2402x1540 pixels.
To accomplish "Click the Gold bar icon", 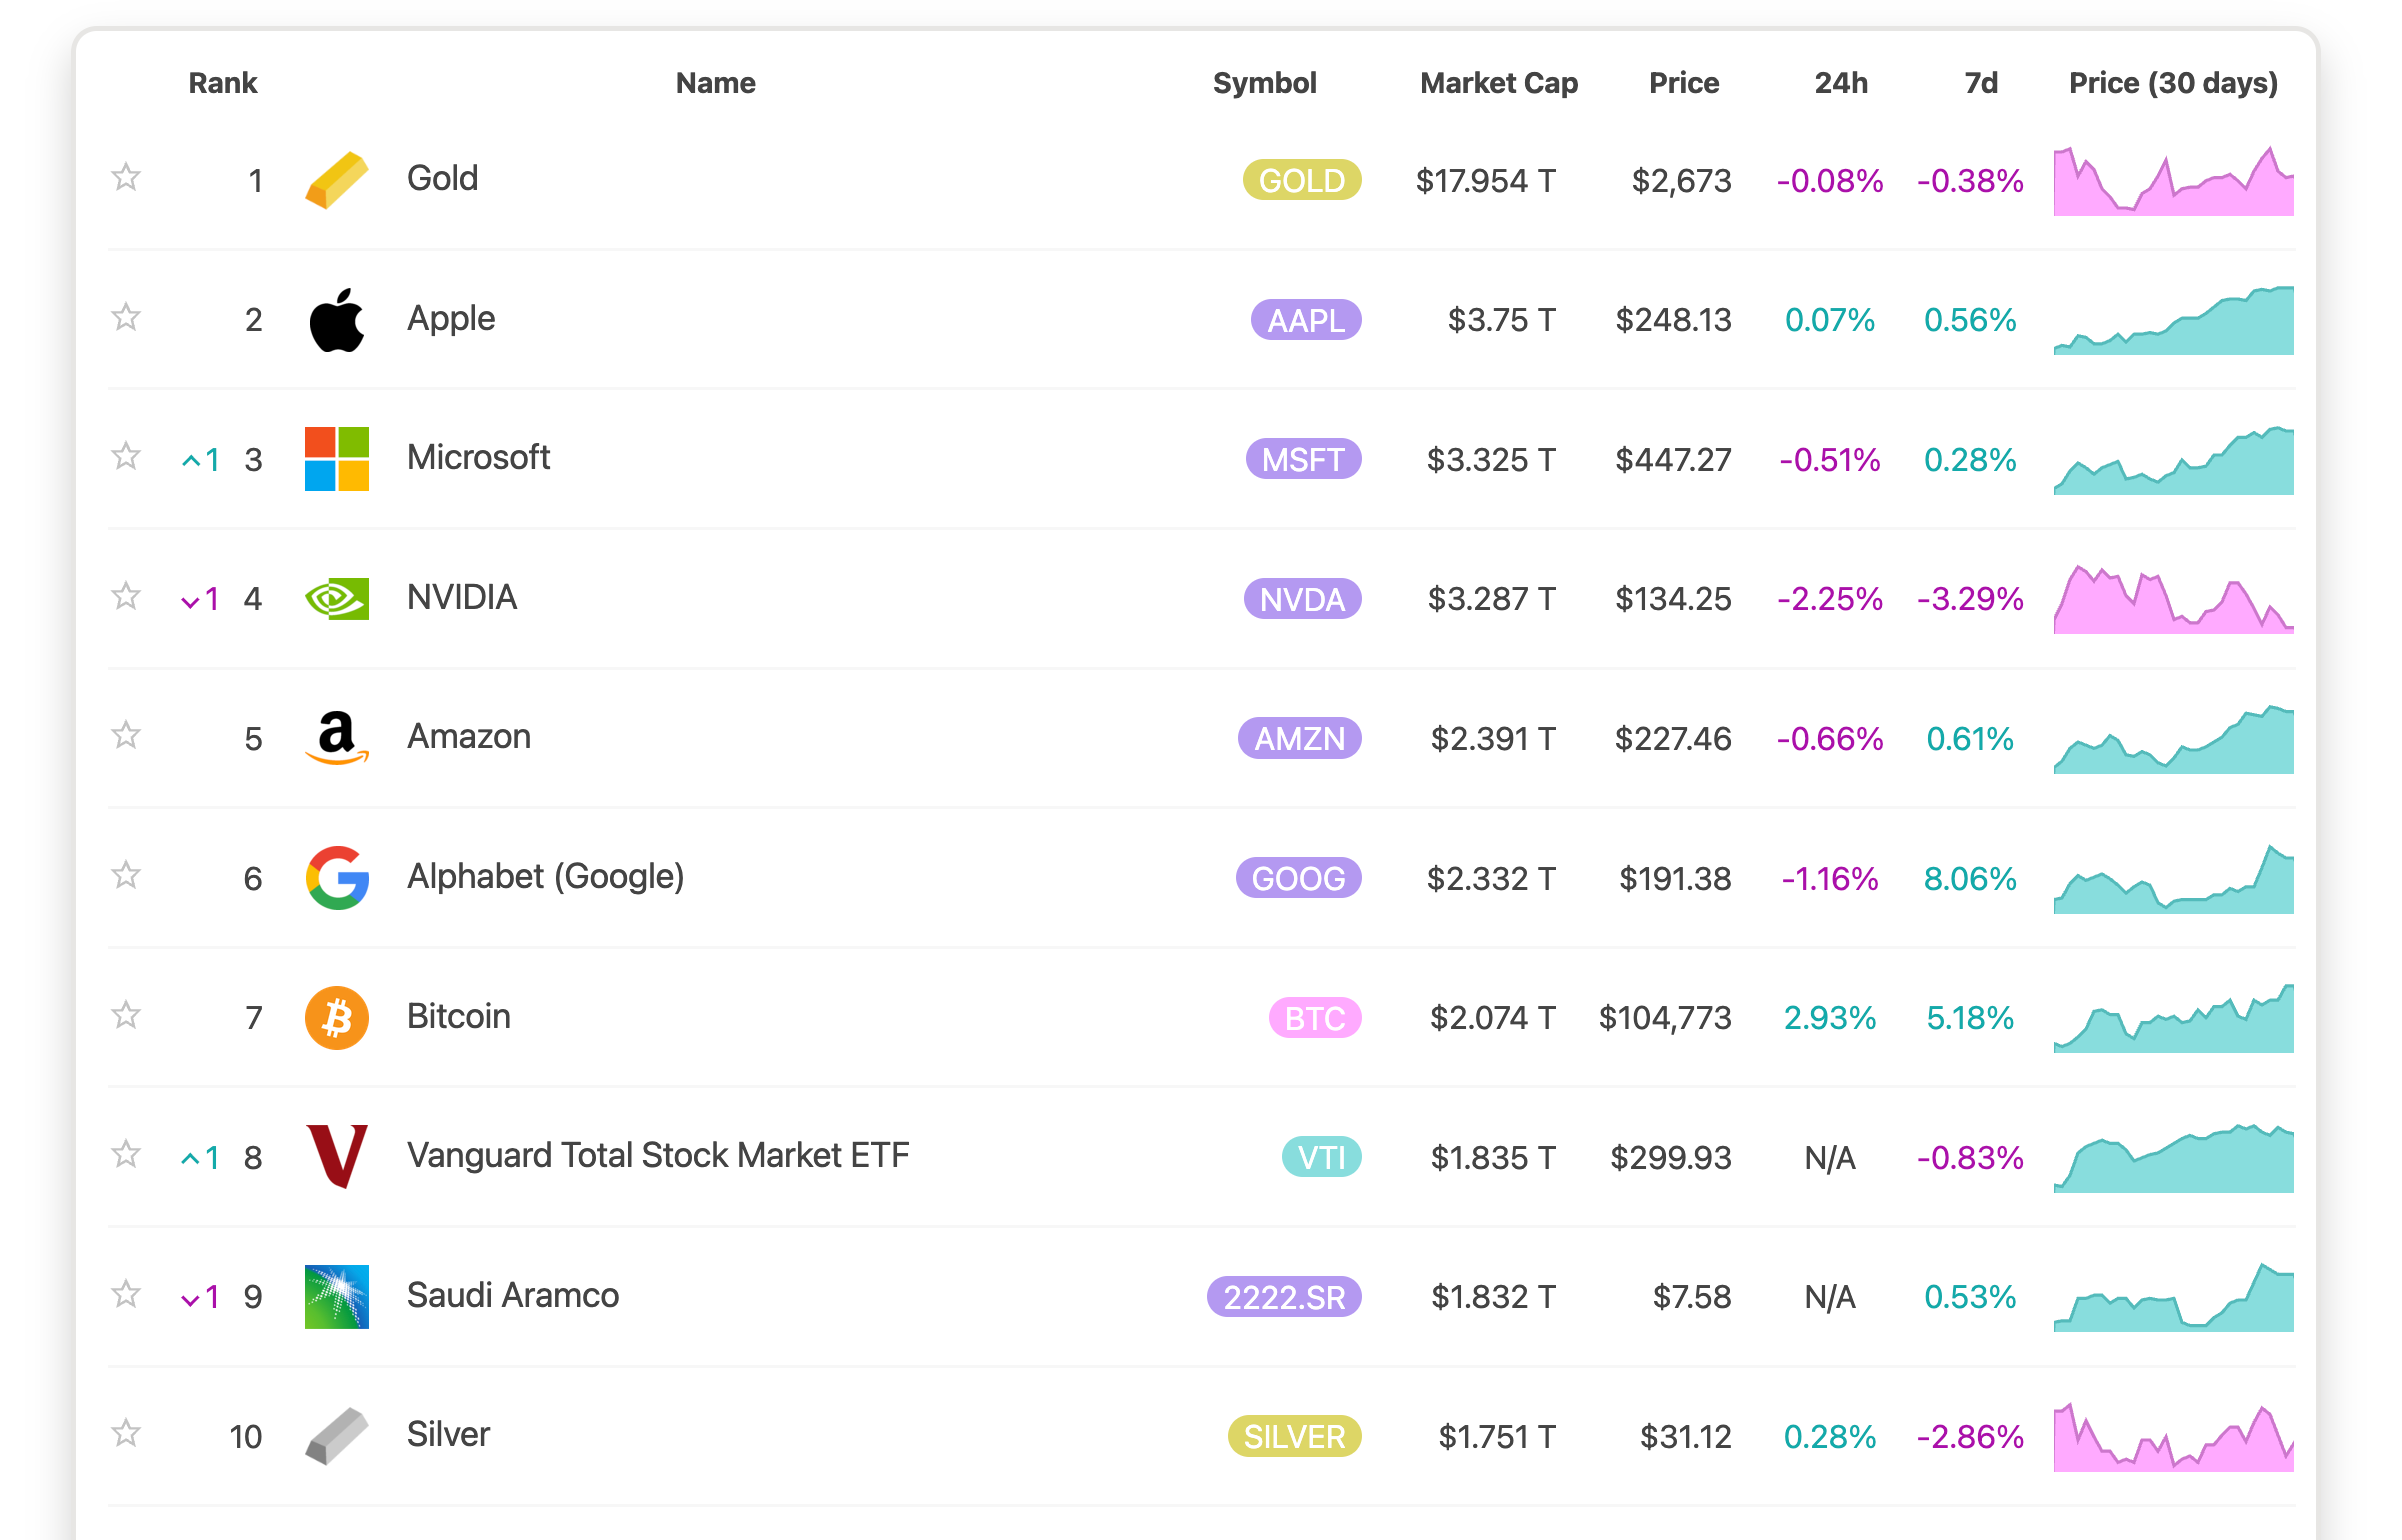I will 337,180.
